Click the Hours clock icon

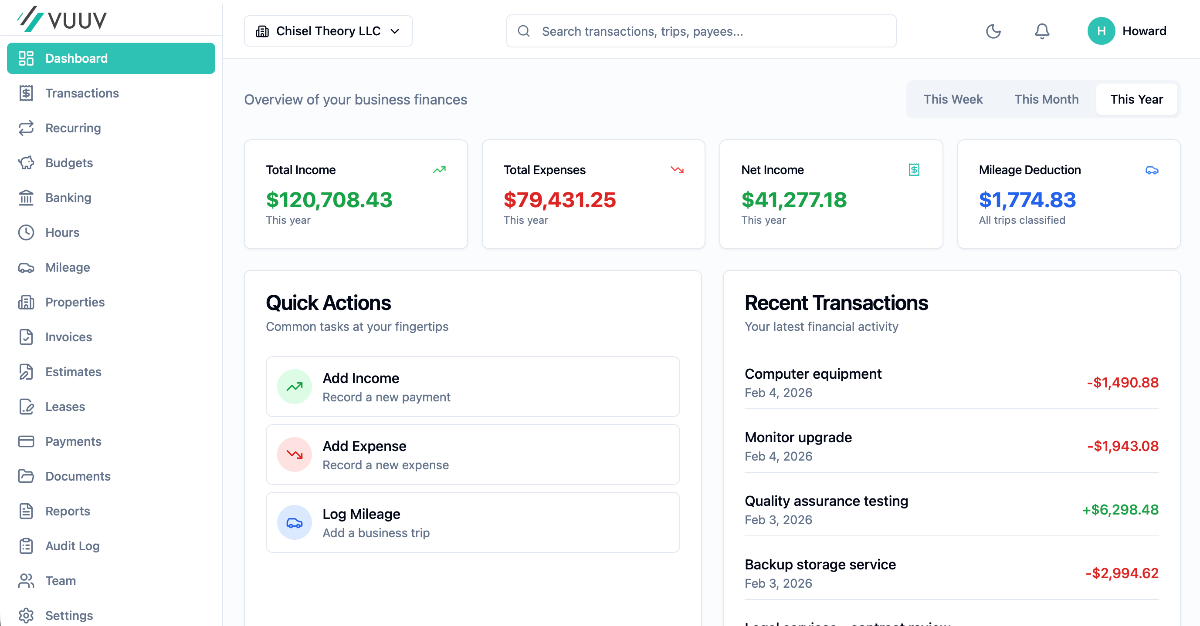(26, 232)
